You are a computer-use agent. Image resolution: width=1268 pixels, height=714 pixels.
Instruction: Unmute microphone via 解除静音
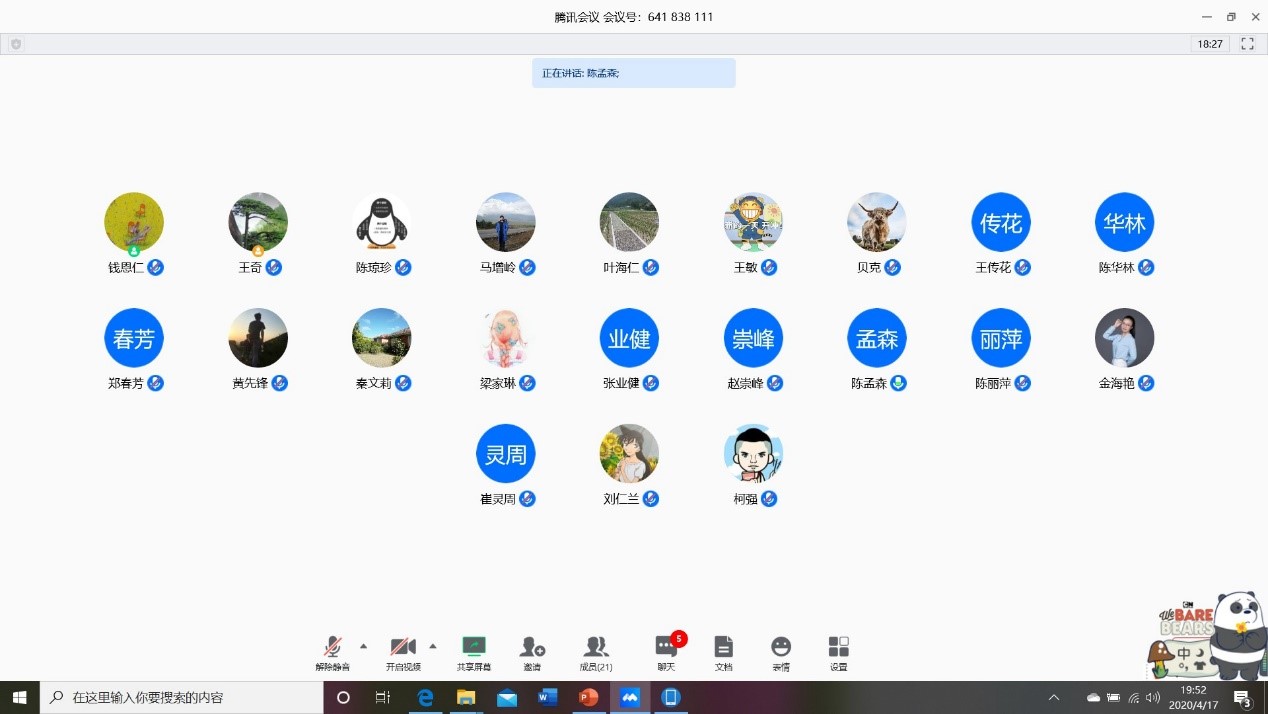pos(333,653)
